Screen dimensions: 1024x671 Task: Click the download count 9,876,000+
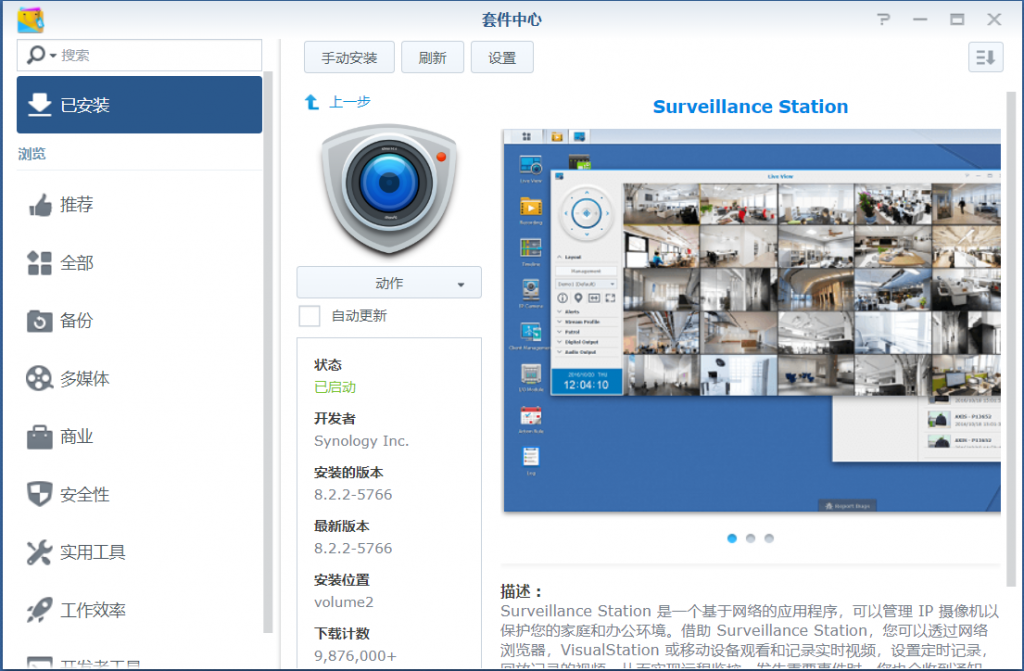(355, 655)
